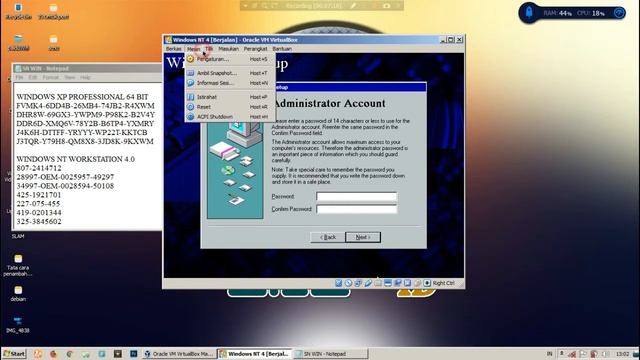
Task: Click the optical drive status icon
Action: 348,283
